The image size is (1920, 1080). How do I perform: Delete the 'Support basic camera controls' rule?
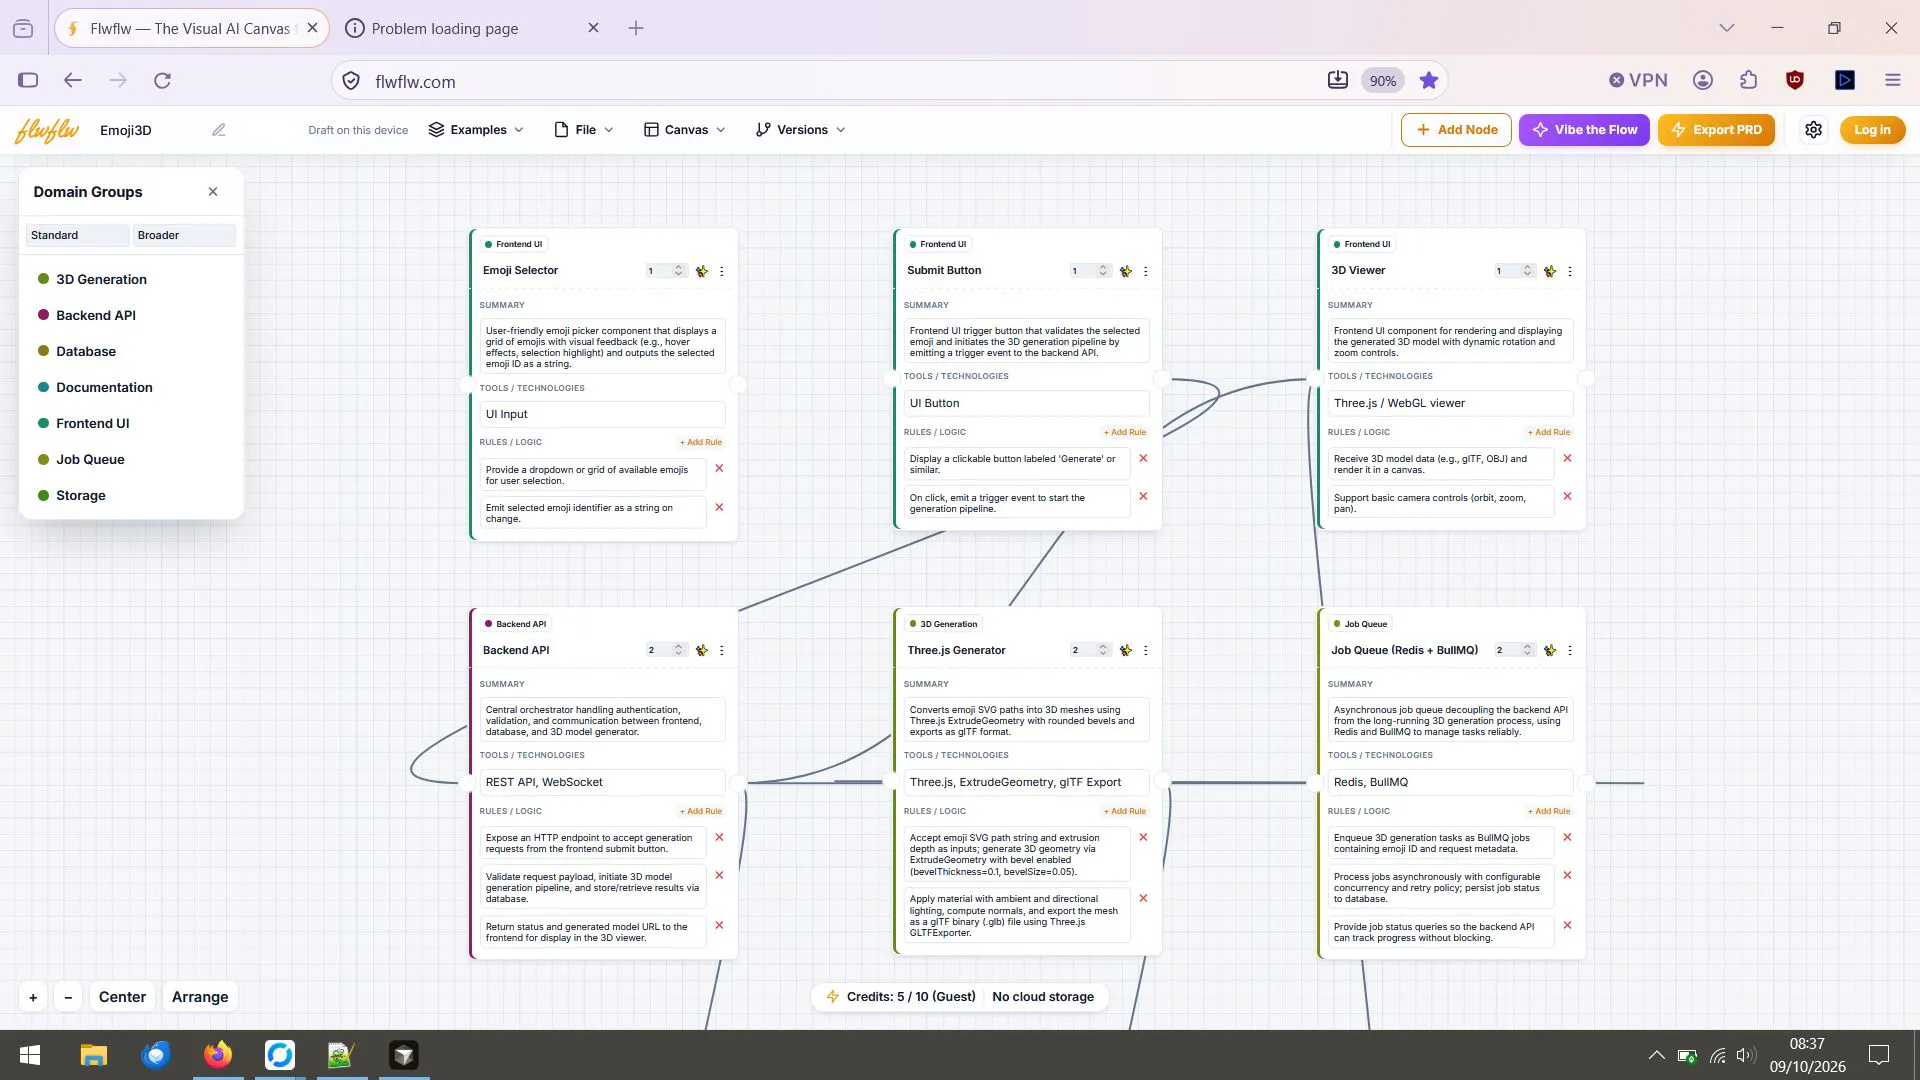pos(1567,496)
